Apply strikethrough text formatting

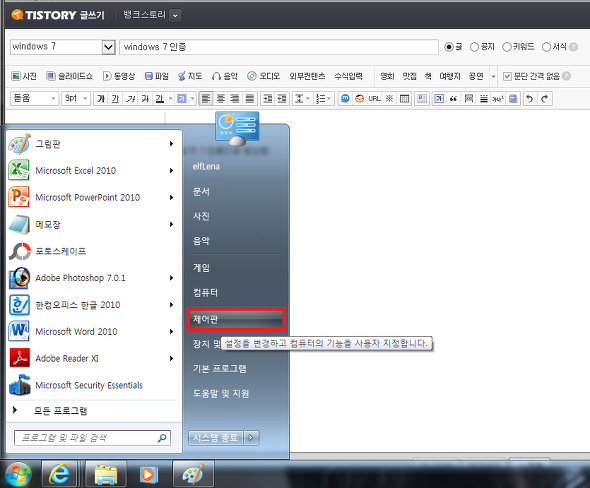point(145,99)
